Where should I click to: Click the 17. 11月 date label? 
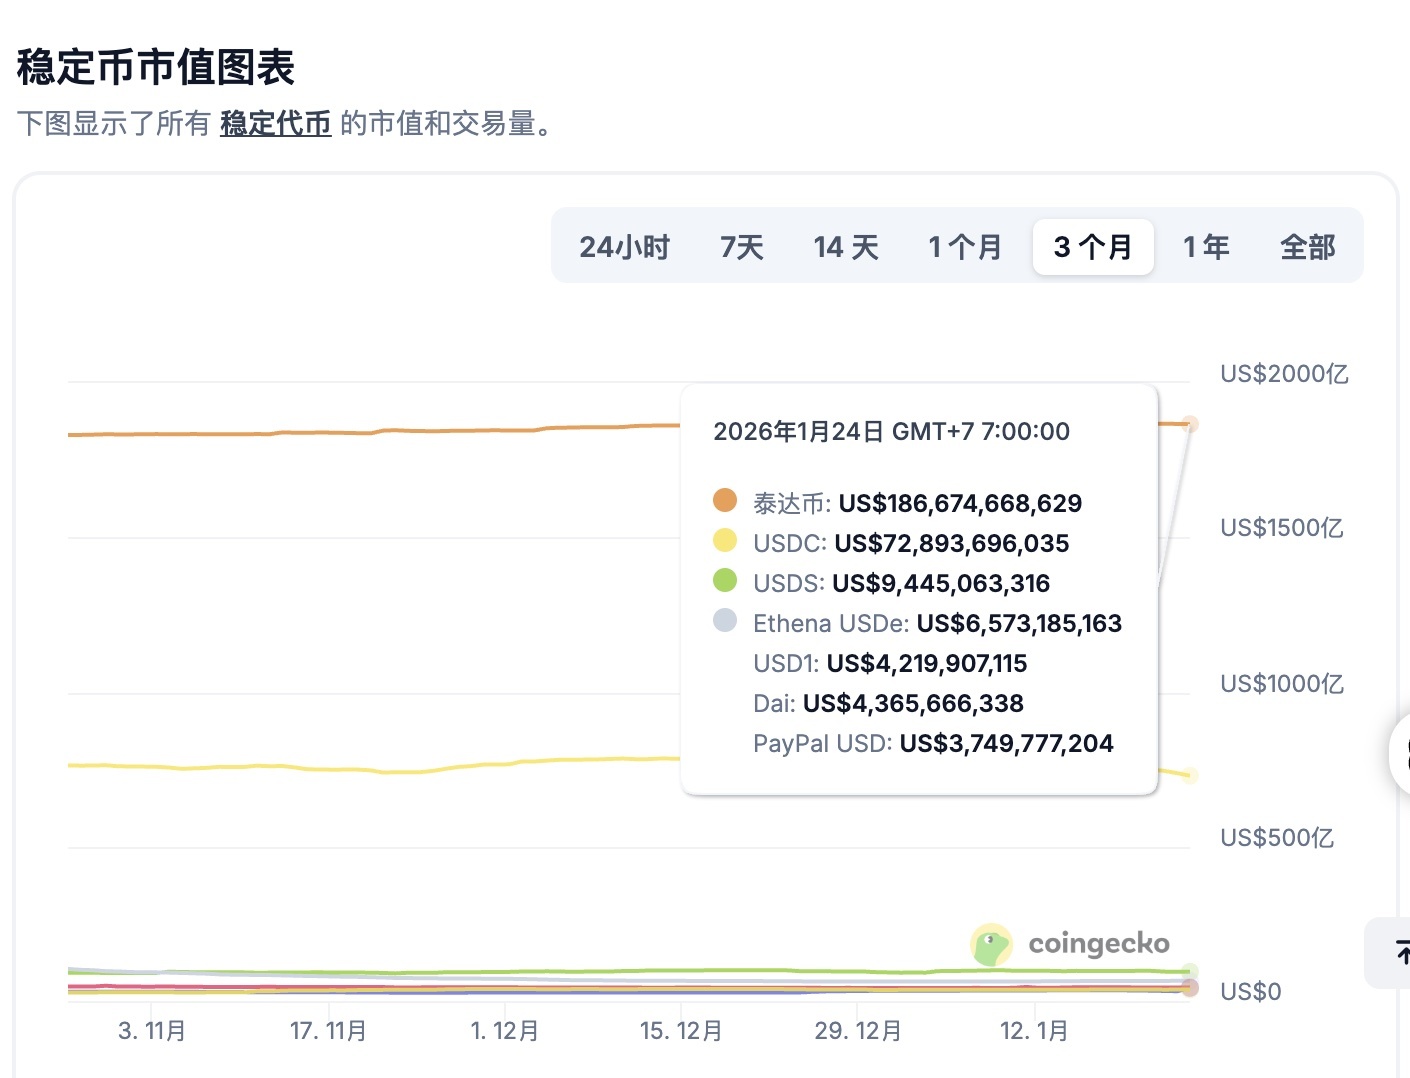[x=328, y=1031]
